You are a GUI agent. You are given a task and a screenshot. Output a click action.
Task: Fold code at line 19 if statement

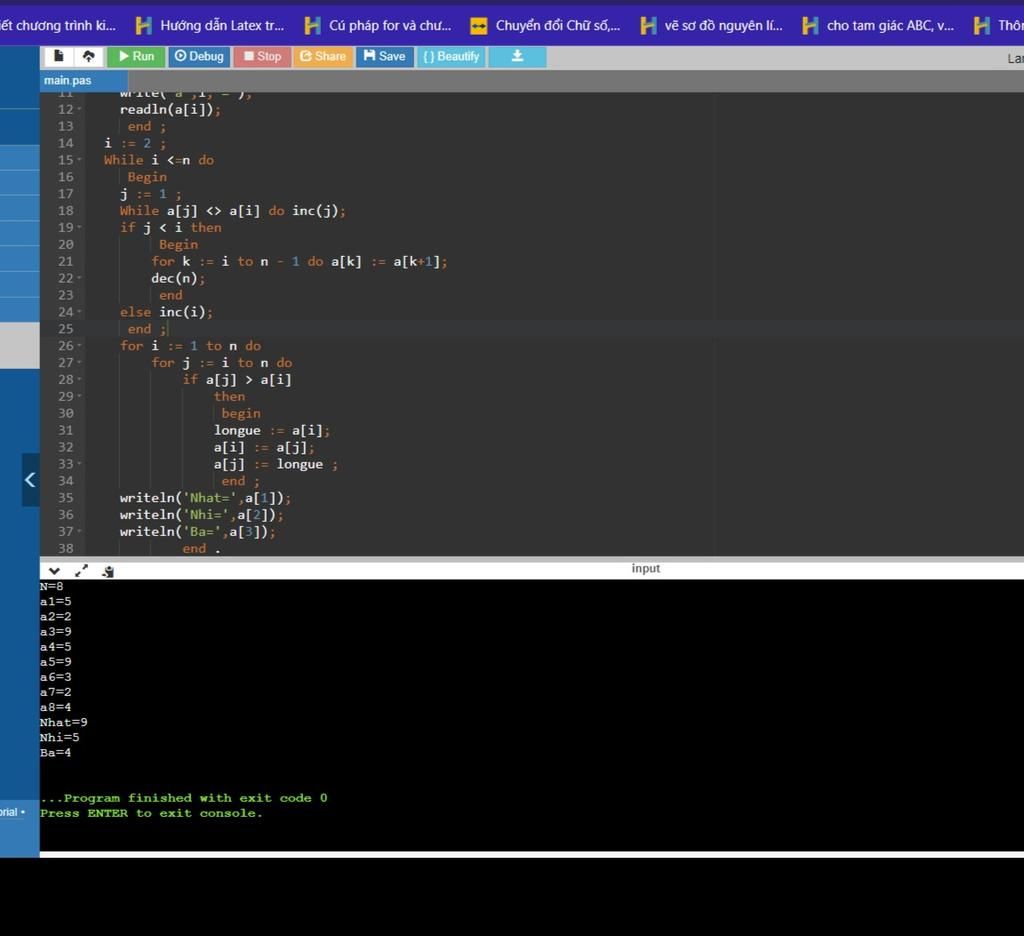[80, 228]
